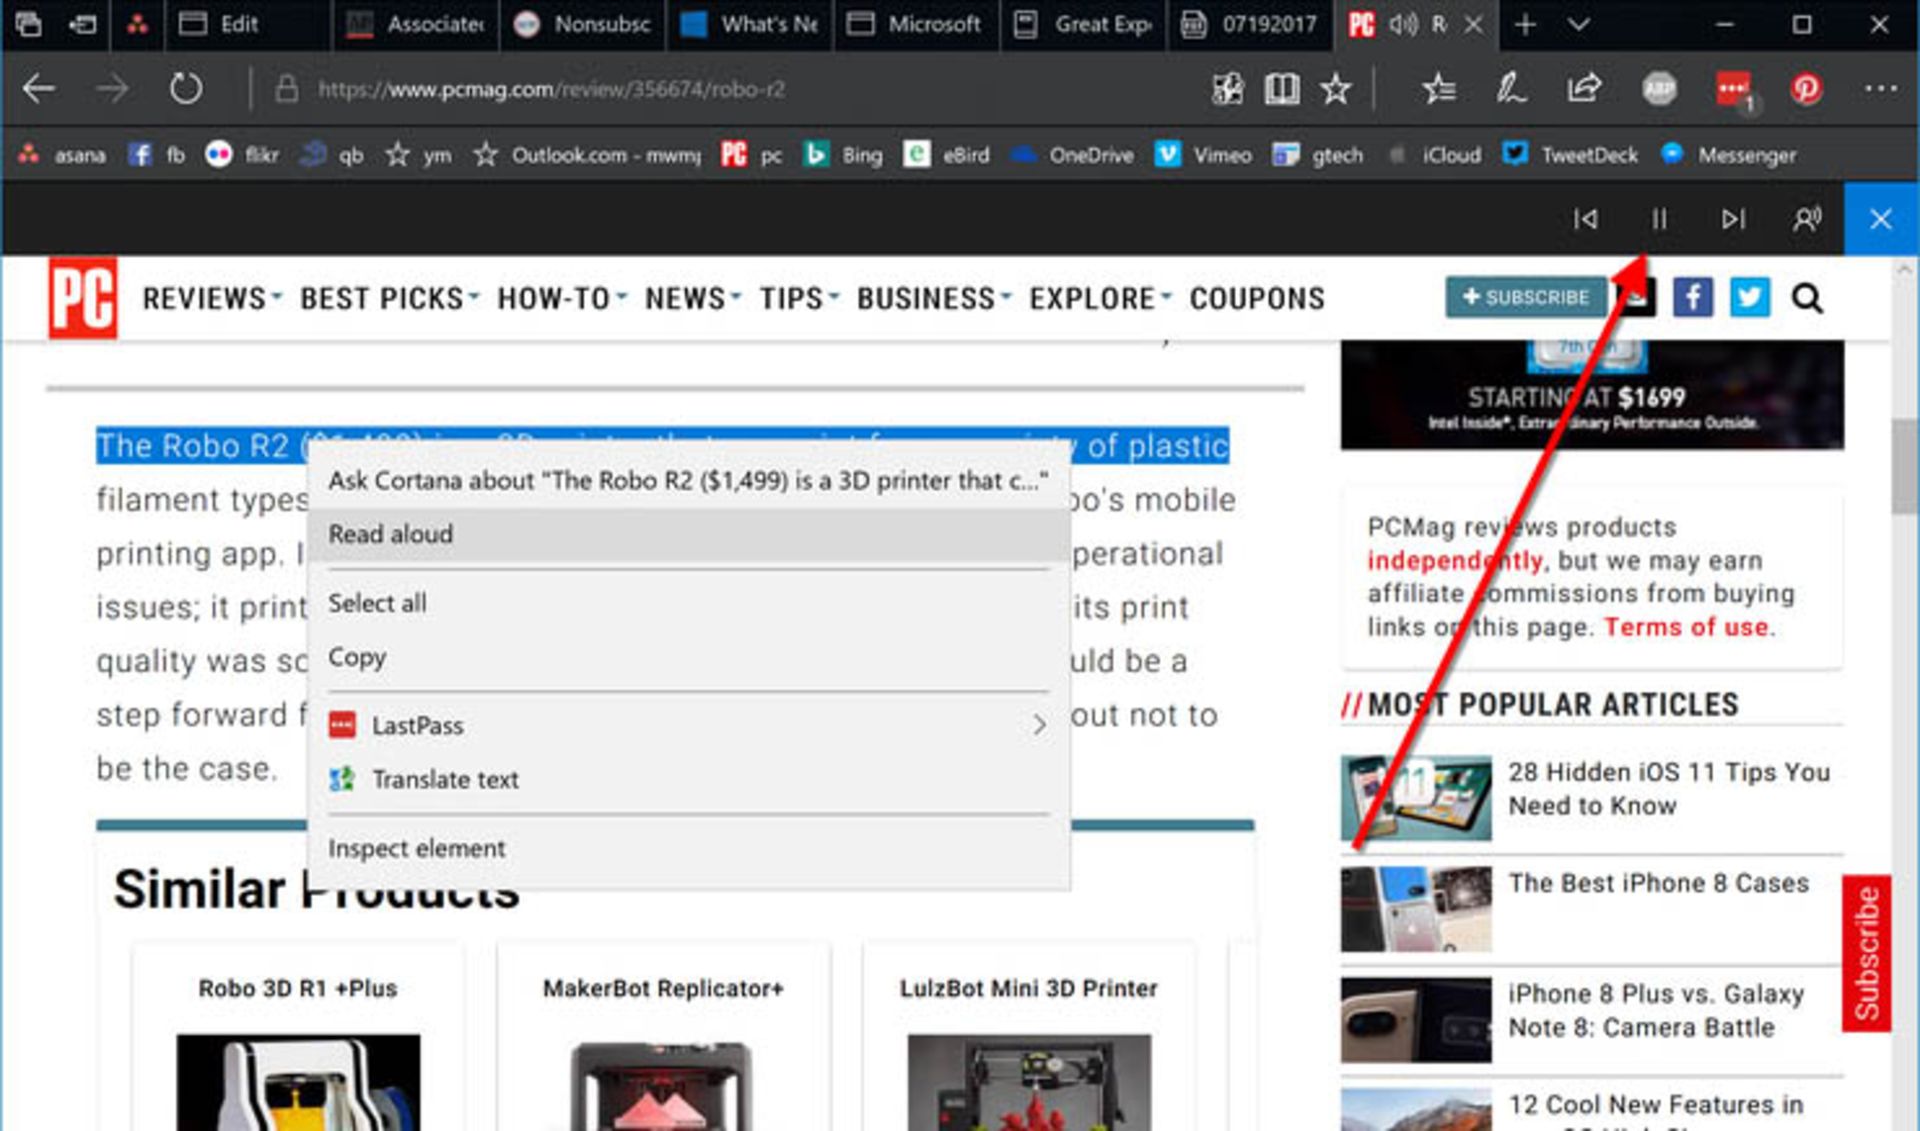Click the Share icon in toolbar
The width and height of the screenshot is (1920, 1131).
[x=1584, y=89]
